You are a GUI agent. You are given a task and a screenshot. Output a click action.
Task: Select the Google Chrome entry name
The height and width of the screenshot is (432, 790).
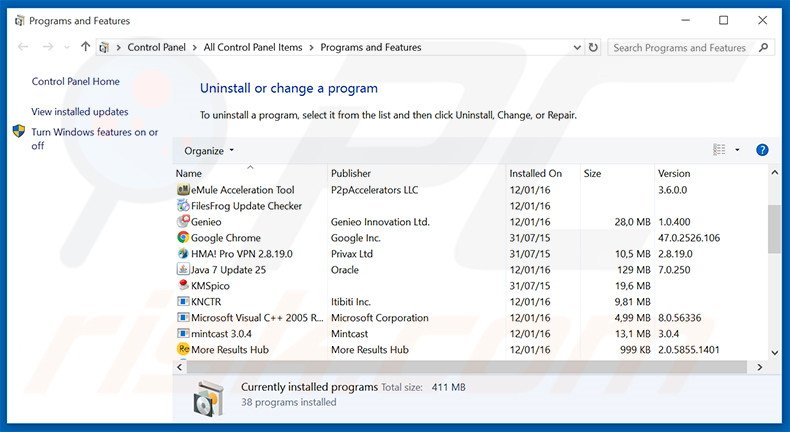pyautogui.click(x=226, y=237)
